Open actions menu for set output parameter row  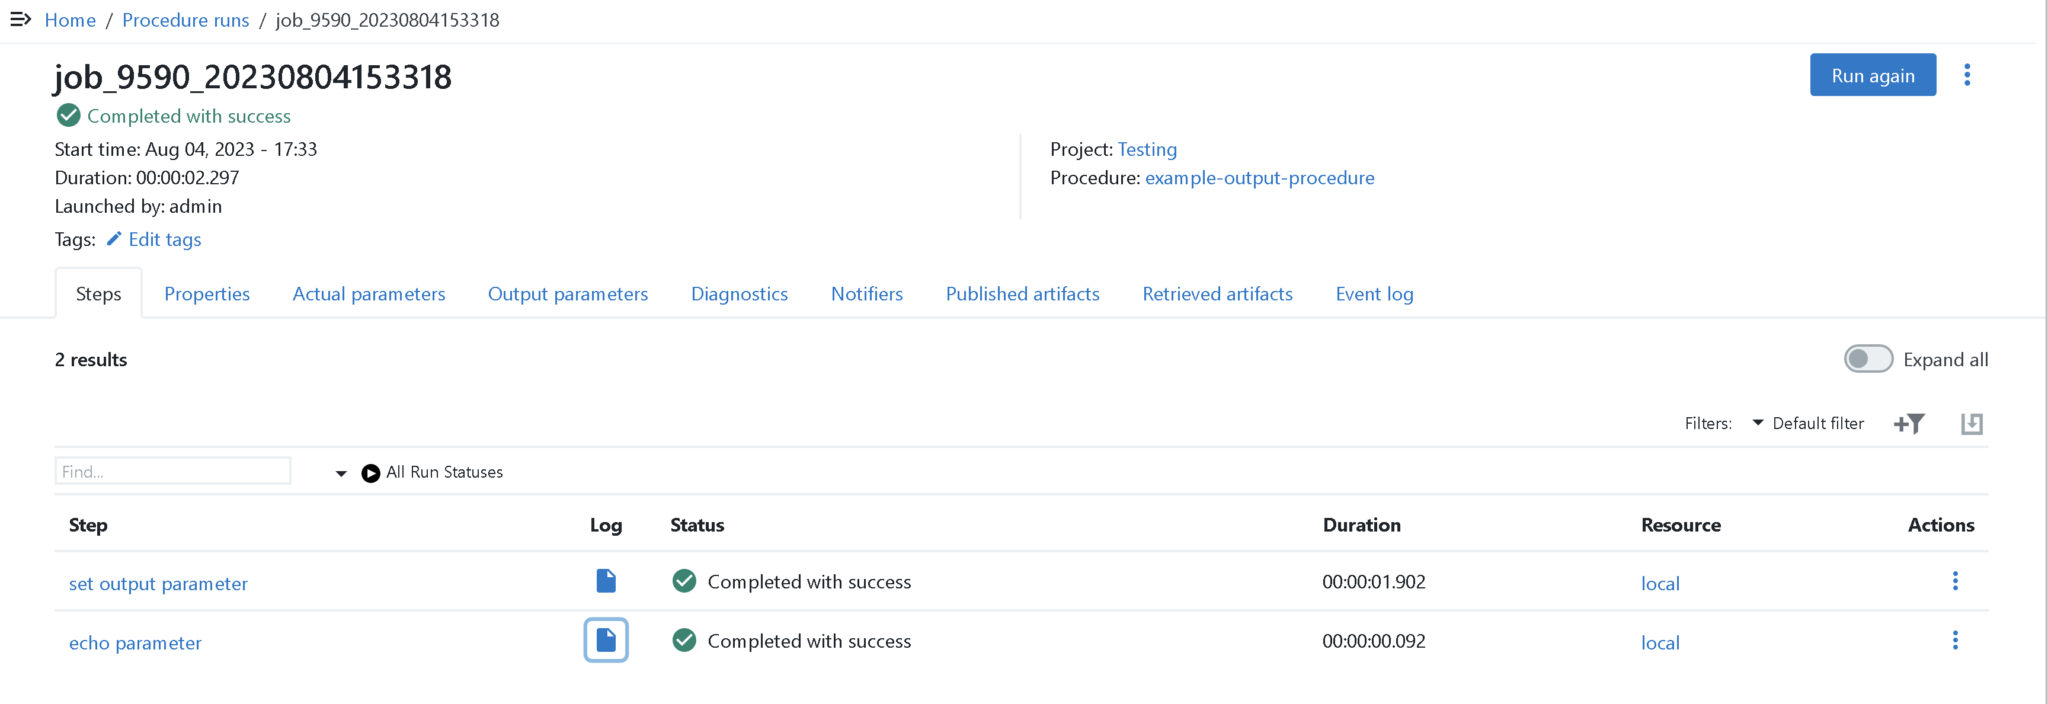click(x=1955, y=581)
